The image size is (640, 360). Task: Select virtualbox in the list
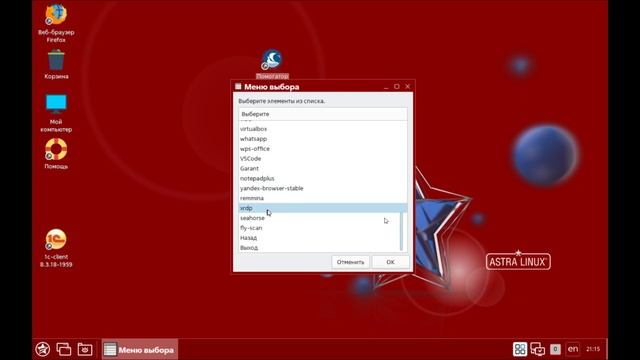[322, 129]
